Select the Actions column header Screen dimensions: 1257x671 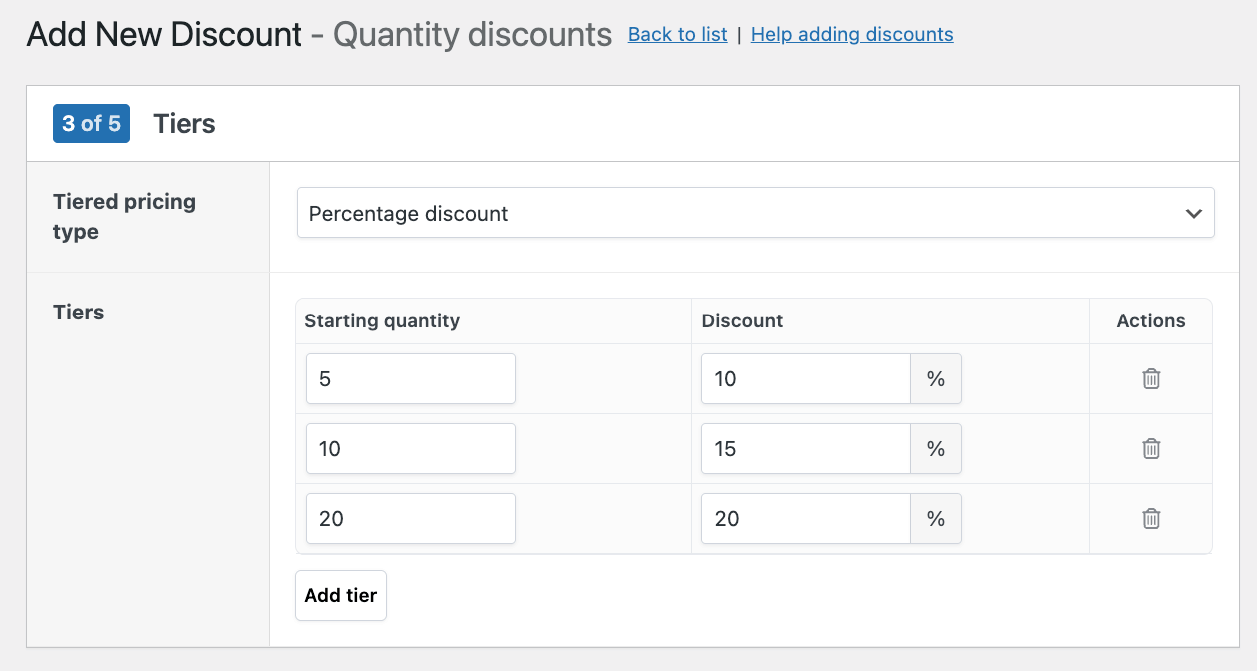(x=1150, y=320)
